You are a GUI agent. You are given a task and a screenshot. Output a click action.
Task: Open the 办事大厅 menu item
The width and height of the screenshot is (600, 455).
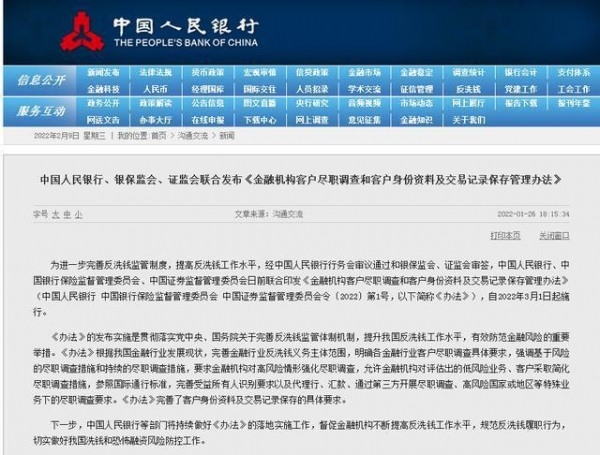[x=155, y=120]
